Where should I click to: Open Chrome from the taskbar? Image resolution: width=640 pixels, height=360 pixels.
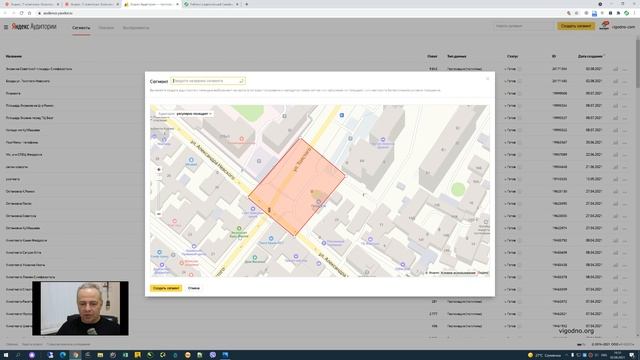pos(75,355)
